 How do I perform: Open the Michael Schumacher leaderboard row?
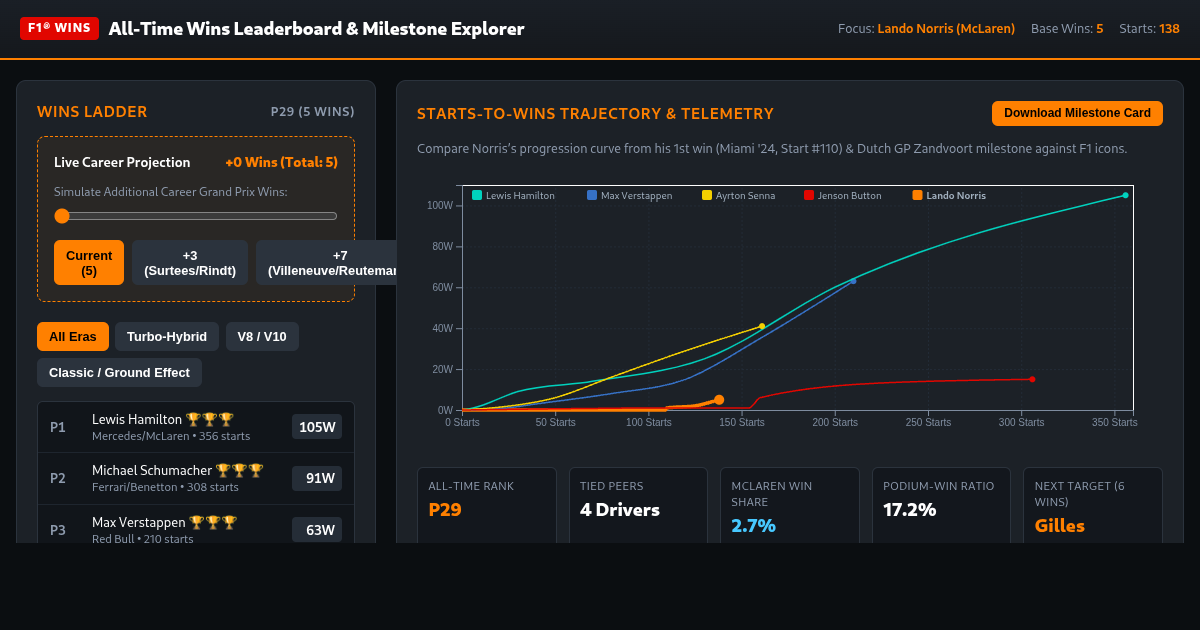tap(196, 478)
